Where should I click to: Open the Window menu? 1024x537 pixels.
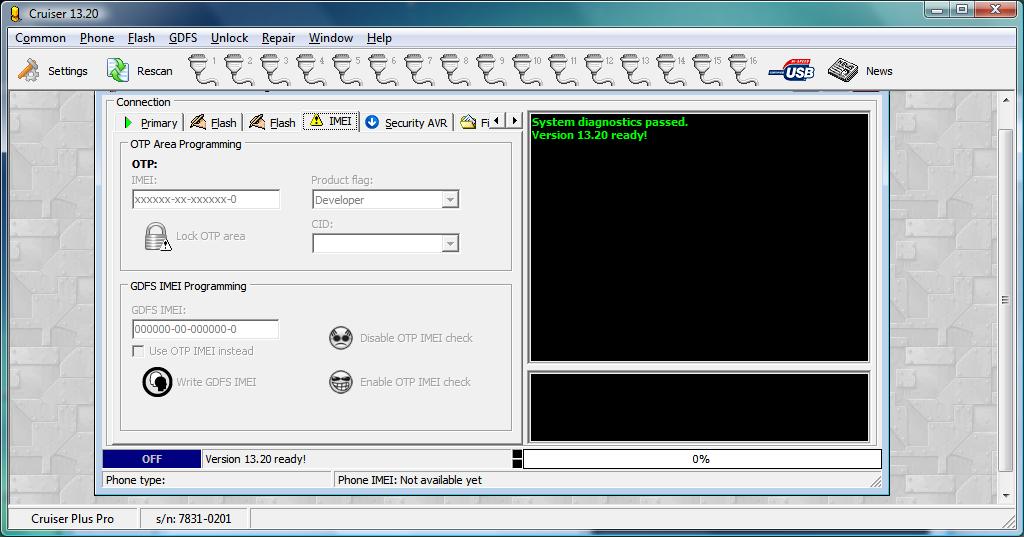pyautogui.click(x=330, y=38)
